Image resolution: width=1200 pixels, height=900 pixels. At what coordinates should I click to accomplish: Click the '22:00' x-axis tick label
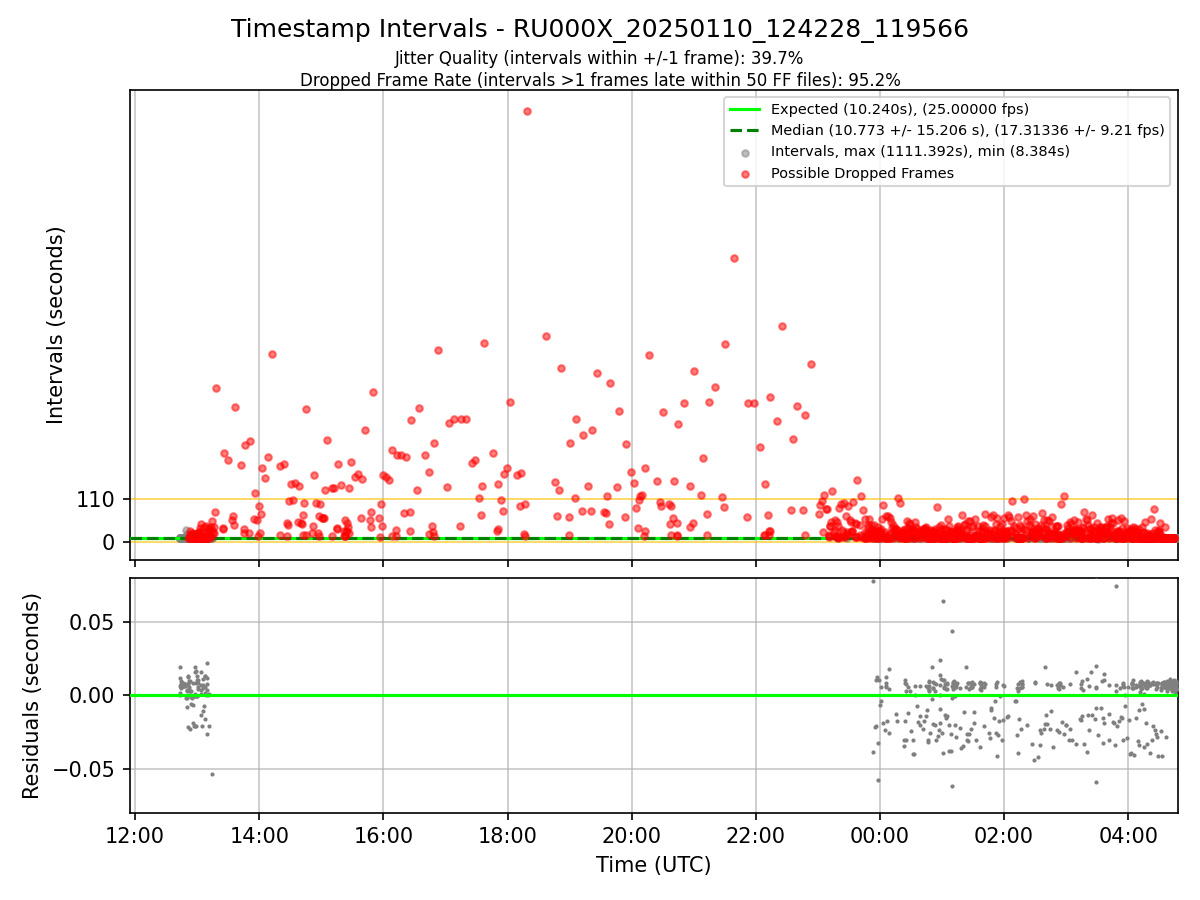tap(756, 834)
